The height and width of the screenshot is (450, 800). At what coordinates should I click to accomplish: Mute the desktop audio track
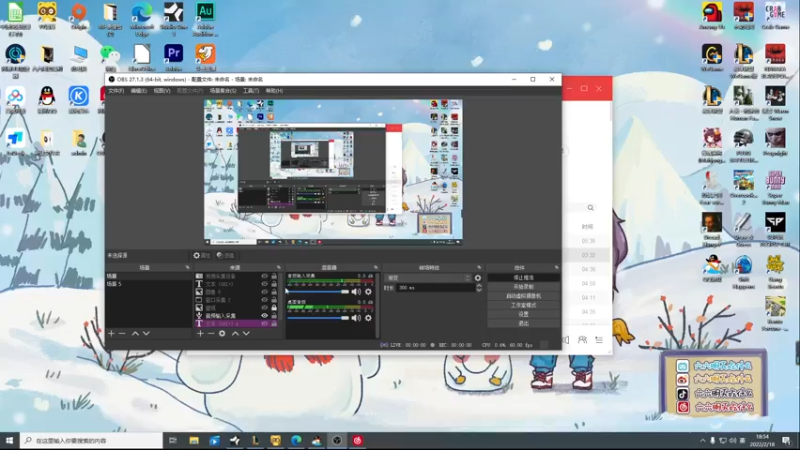click(356, 318)
